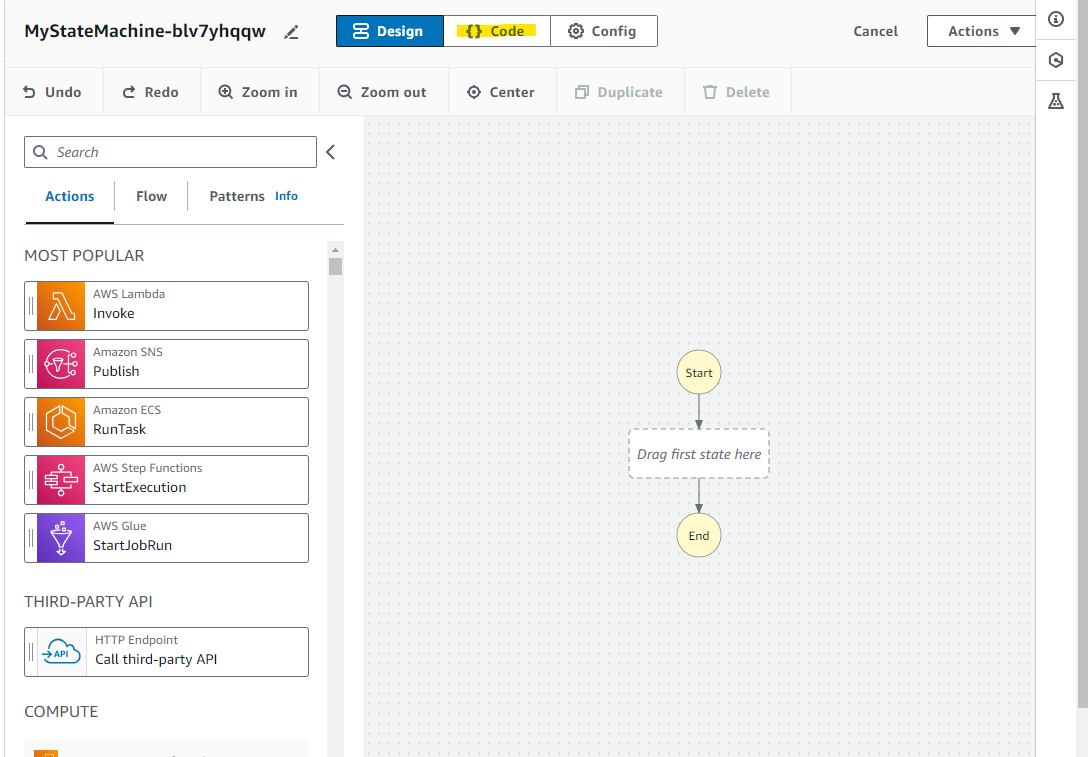
Task: Click the HTTP Endpoint API icon
Action: point(62,652)
